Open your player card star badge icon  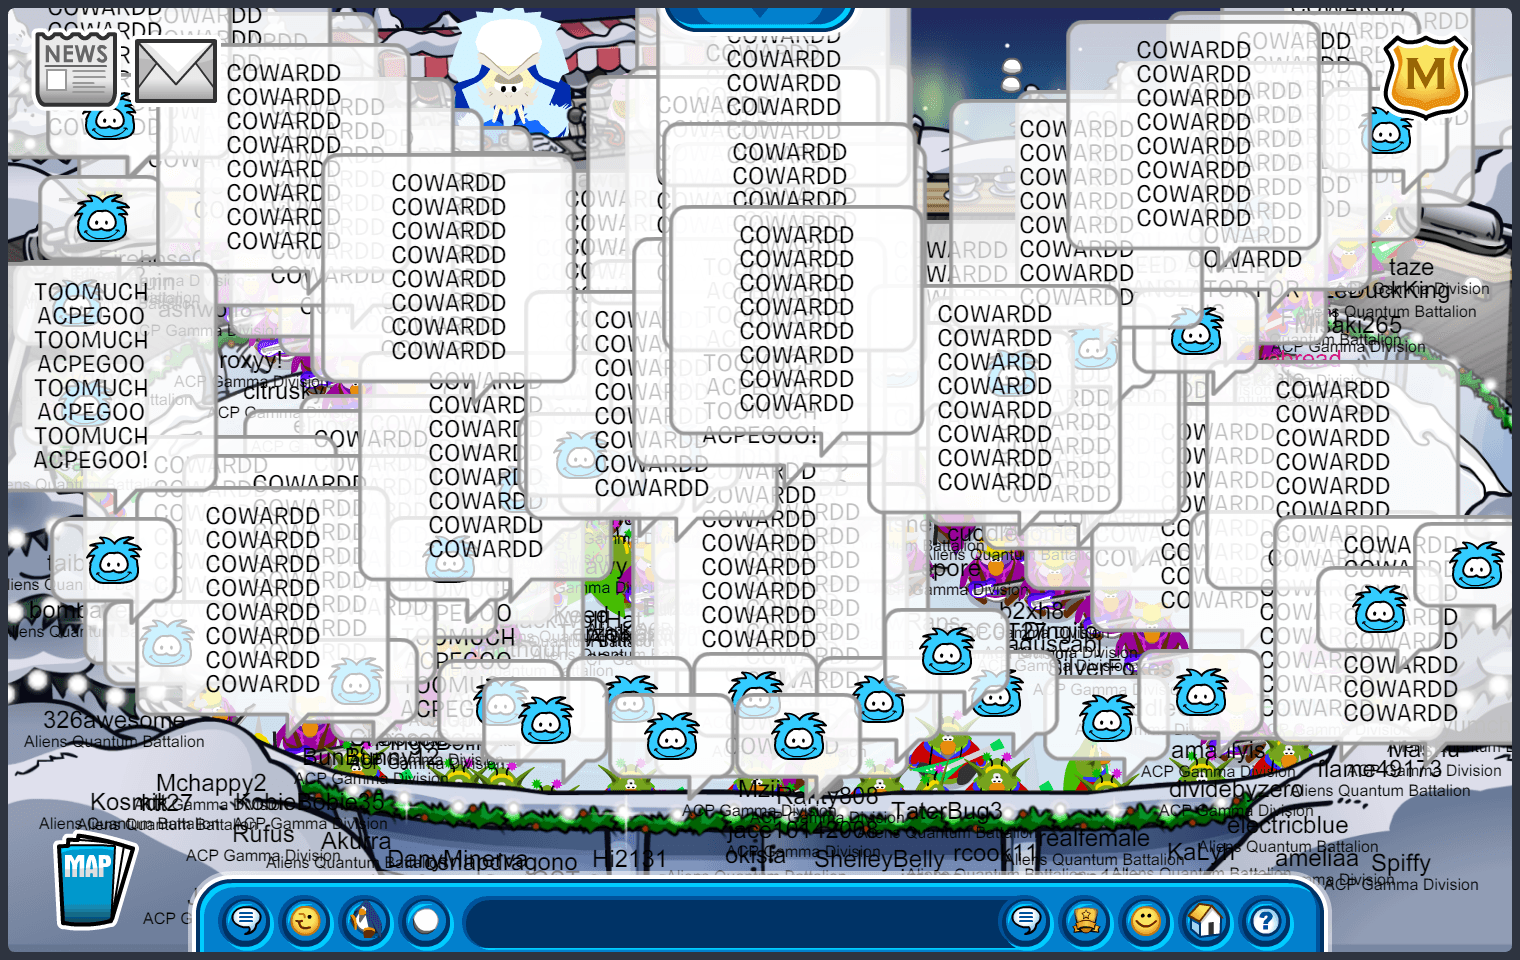1086,920
